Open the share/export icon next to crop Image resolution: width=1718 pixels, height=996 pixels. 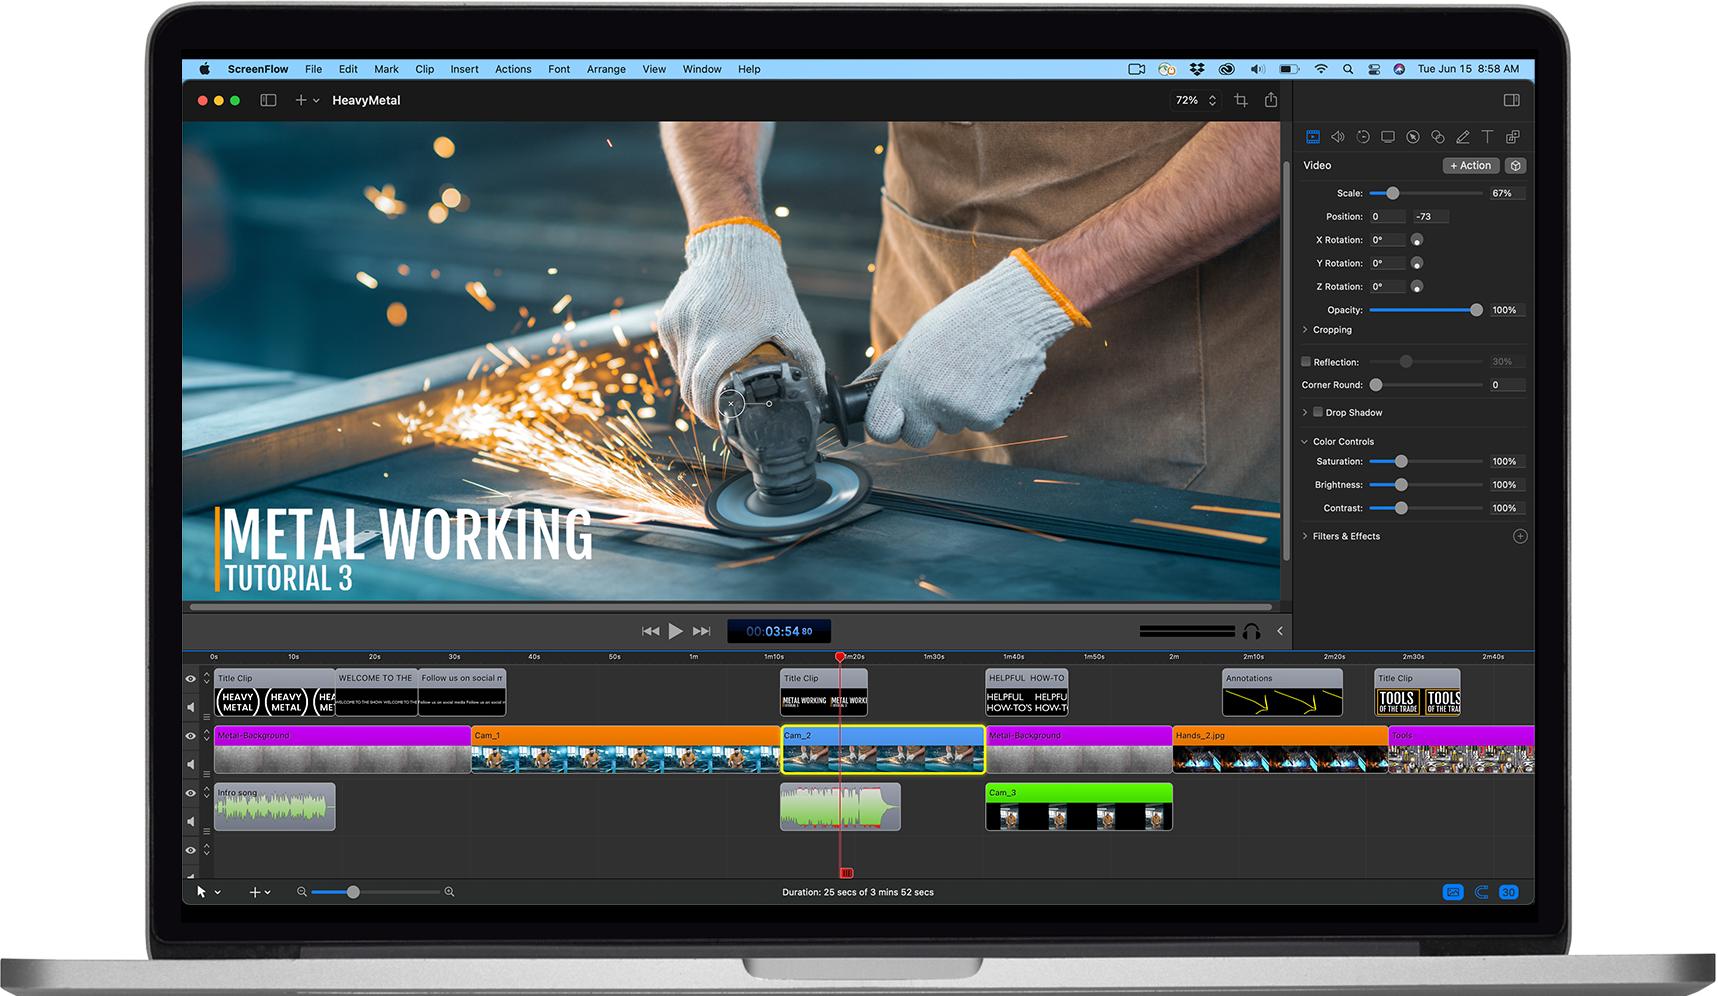1271,100
